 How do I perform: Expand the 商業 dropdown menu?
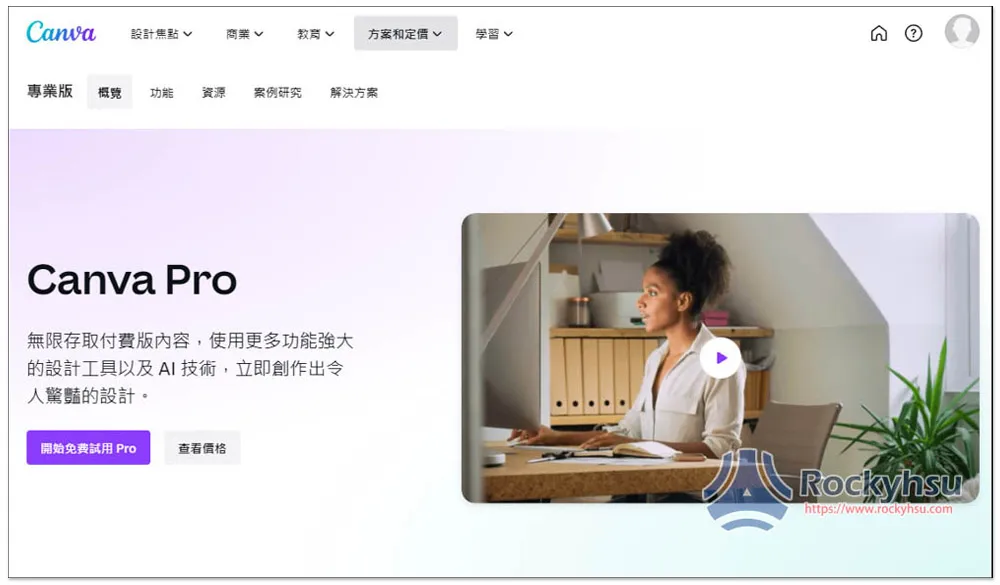(244, 34)
